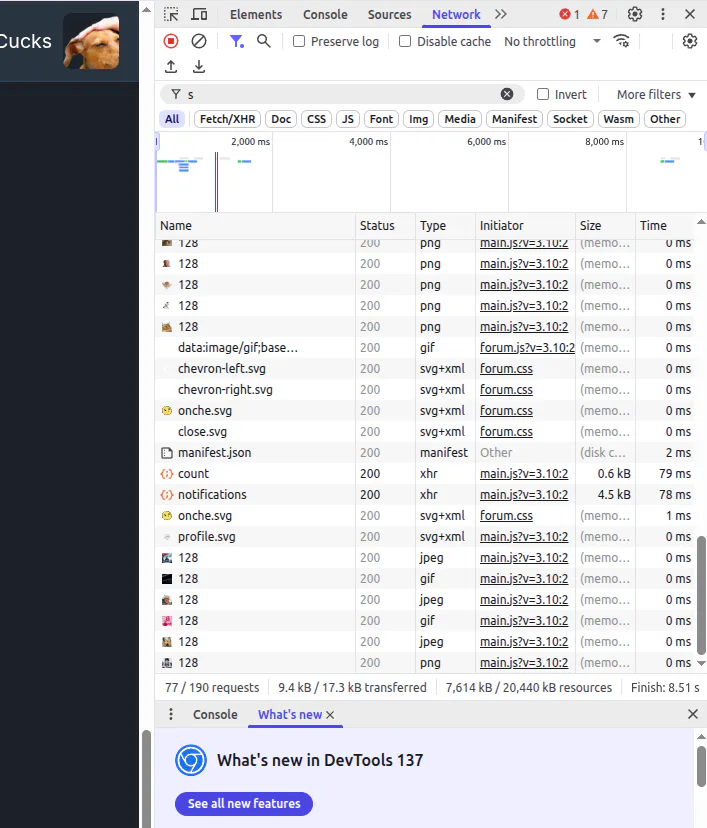Open the network search magnifier
Image resolution: width=707 pixels, height=828 pixels.
(263, 41)
